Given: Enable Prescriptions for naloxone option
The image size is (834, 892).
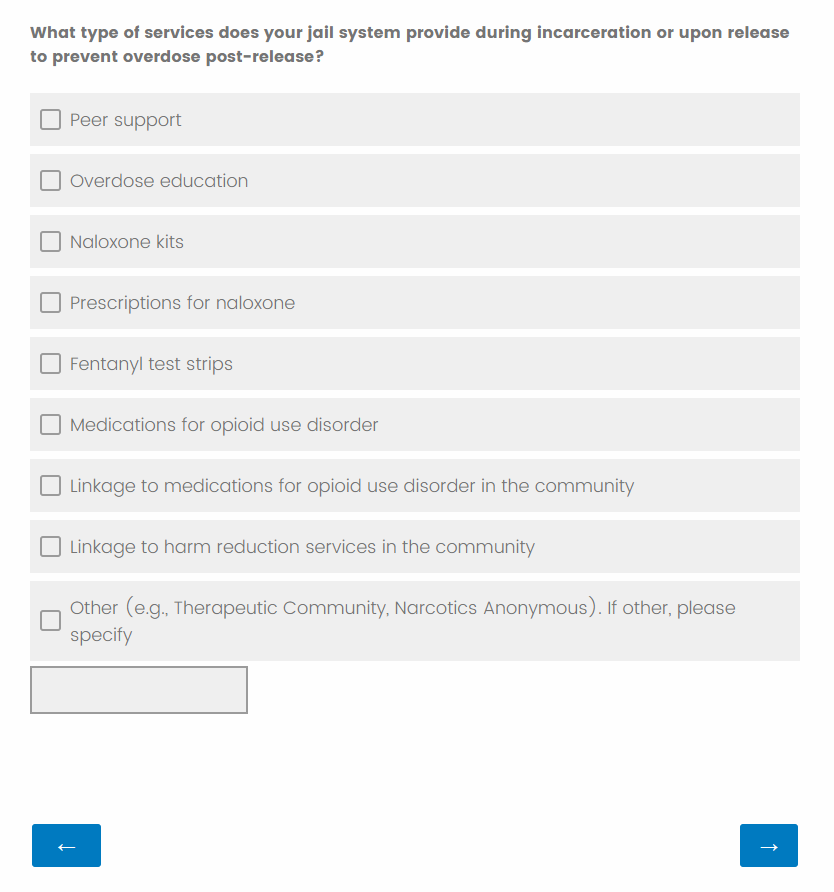Looking at the screenshot, I should click(50, 303).
